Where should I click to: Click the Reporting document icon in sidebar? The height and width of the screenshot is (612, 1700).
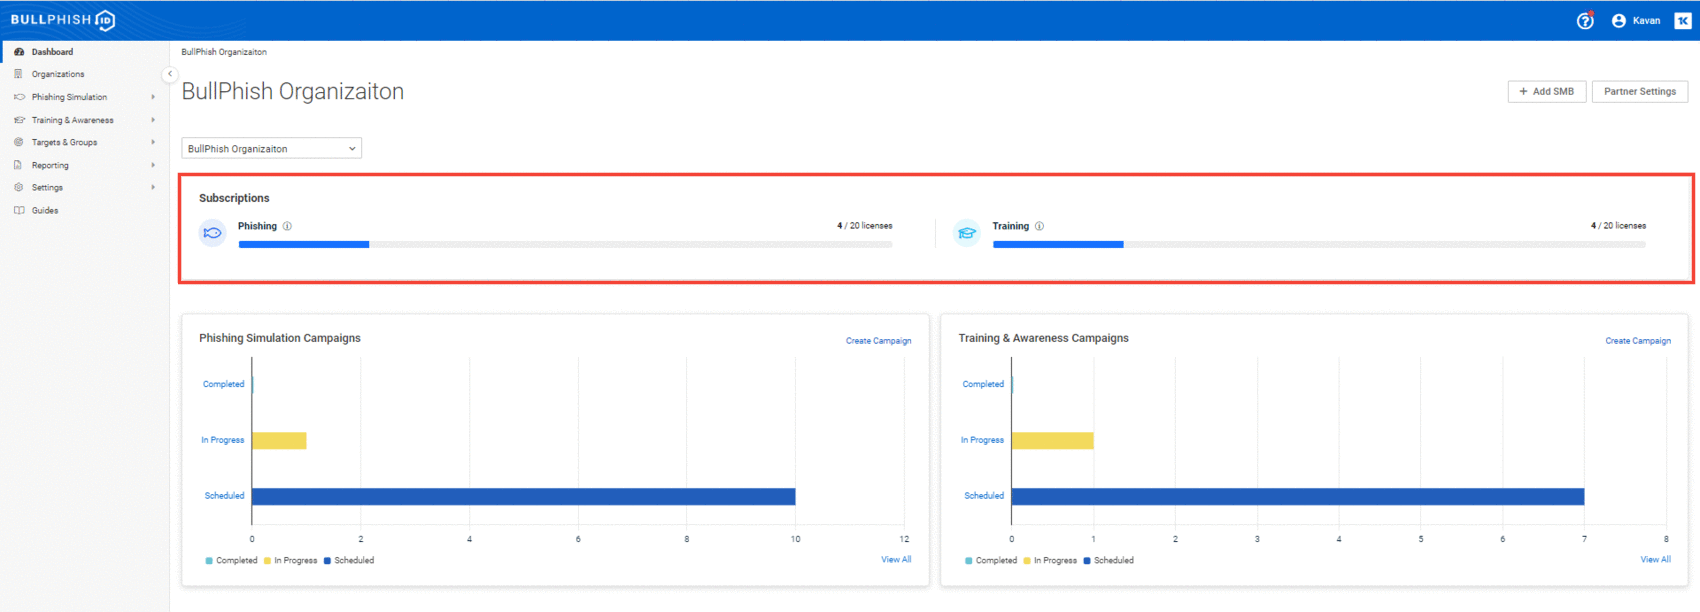[19, 165]
